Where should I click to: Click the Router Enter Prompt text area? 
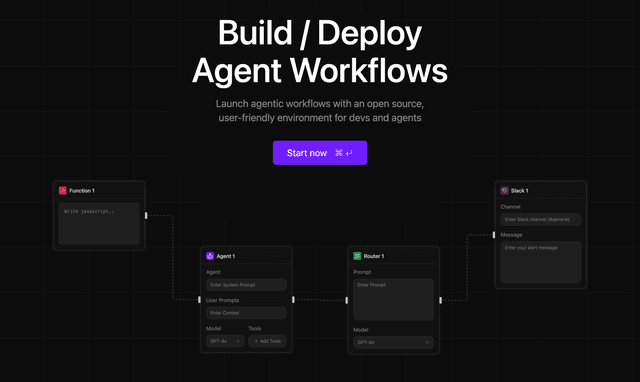point(393,300)
